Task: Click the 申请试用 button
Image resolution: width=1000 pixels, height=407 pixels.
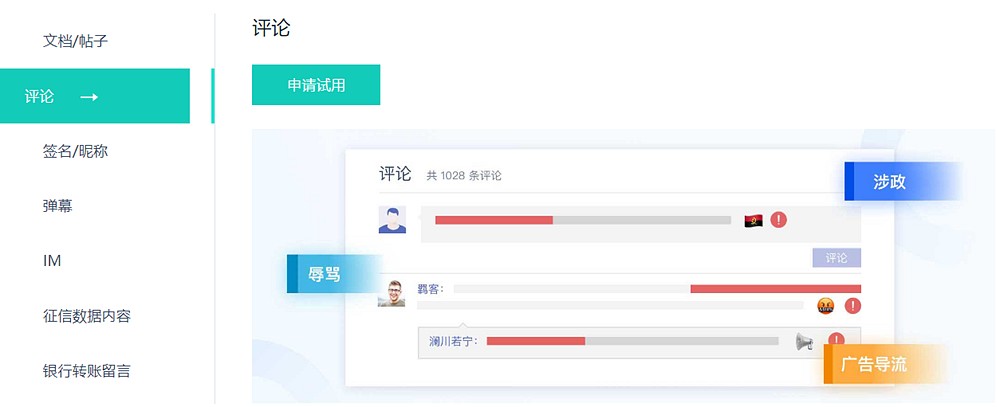Action: pos(316,85)
